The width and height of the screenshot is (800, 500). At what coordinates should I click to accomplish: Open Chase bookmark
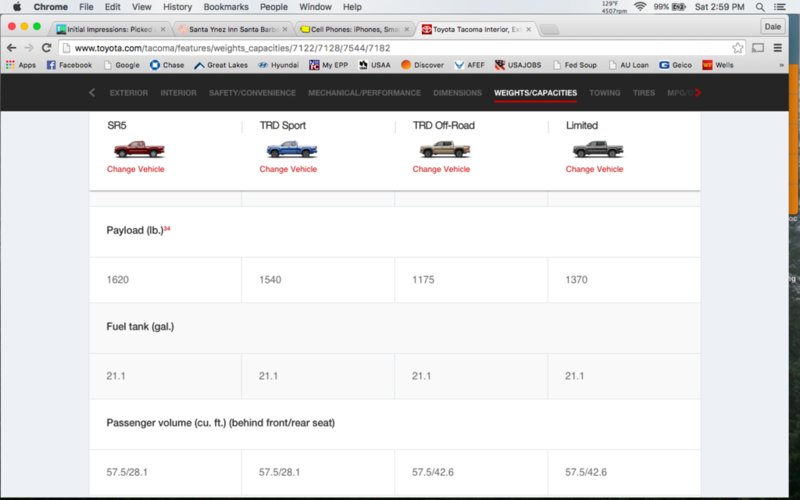167,65
